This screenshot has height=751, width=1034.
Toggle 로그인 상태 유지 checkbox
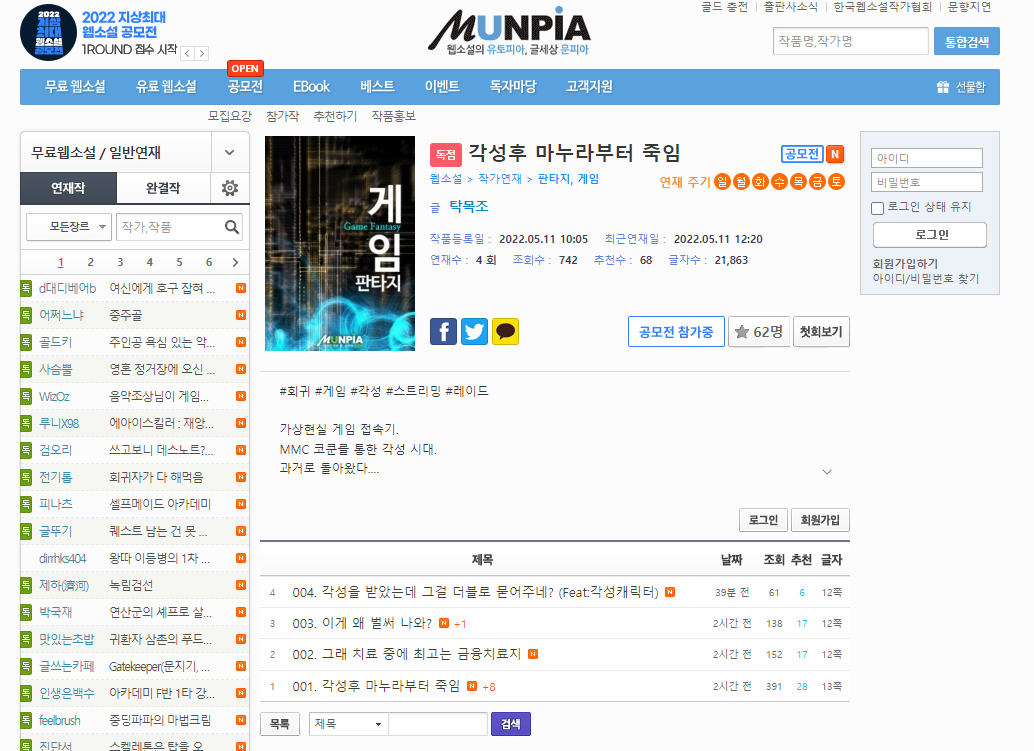878,208
